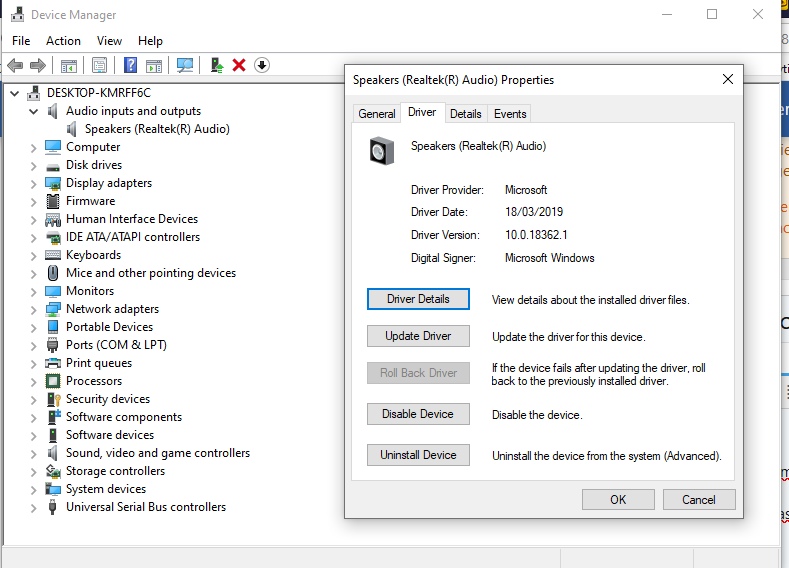Click Cancel in Properties dialog
The height and width of the screenshot is (568, 789).
[x=699, y=500]
